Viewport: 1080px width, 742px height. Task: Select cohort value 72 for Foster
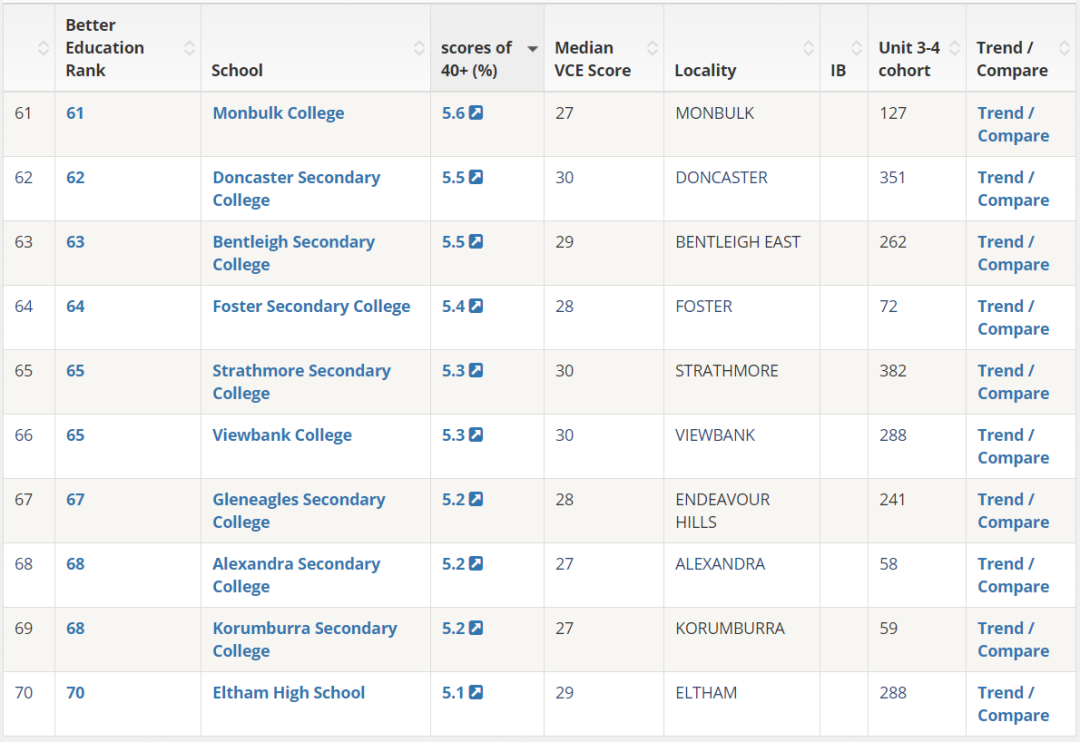(889, 306)
